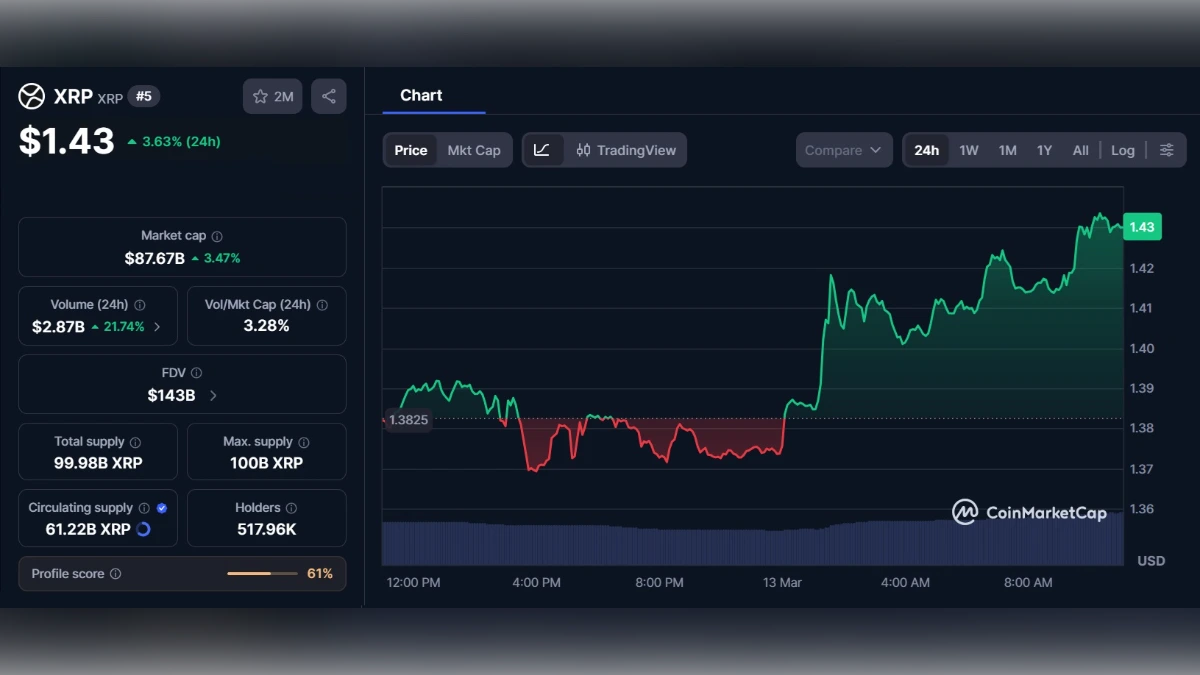1200x675 pixels.
Task: Enable Log scale on the chart
Action: click(x=1122, y=149)
